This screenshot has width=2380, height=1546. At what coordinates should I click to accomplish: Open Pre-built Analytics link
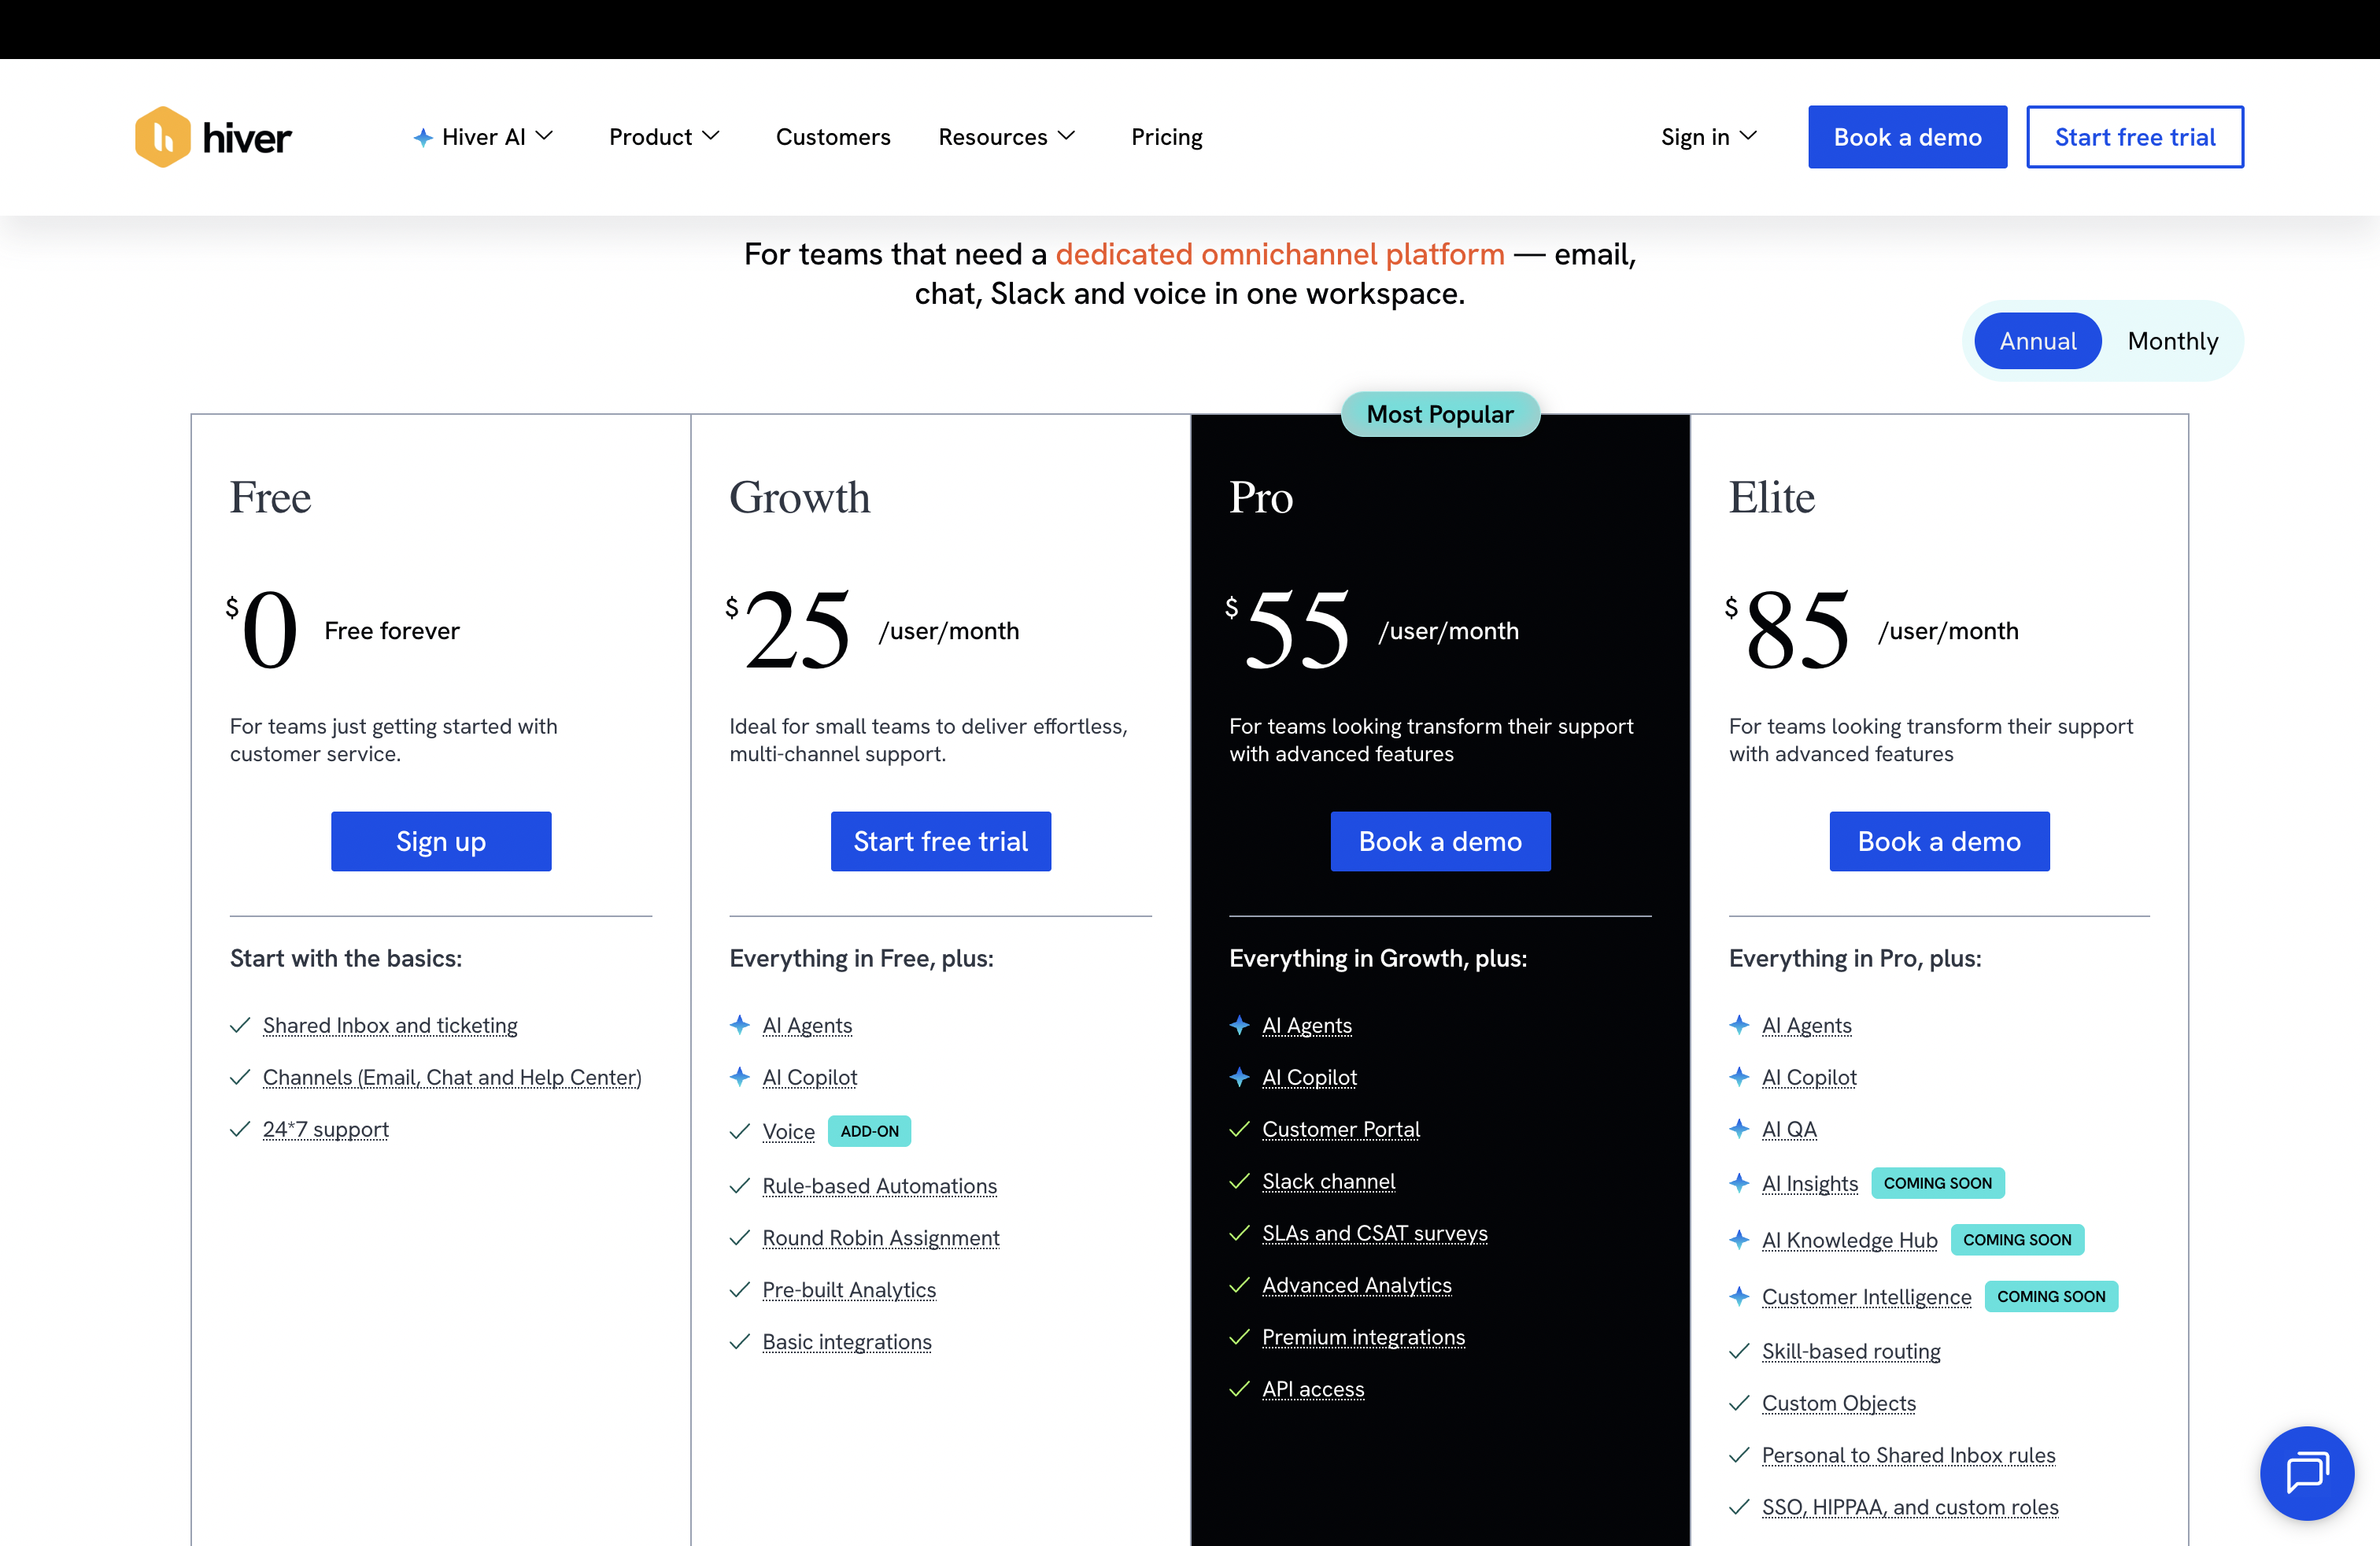point(849,1290)
